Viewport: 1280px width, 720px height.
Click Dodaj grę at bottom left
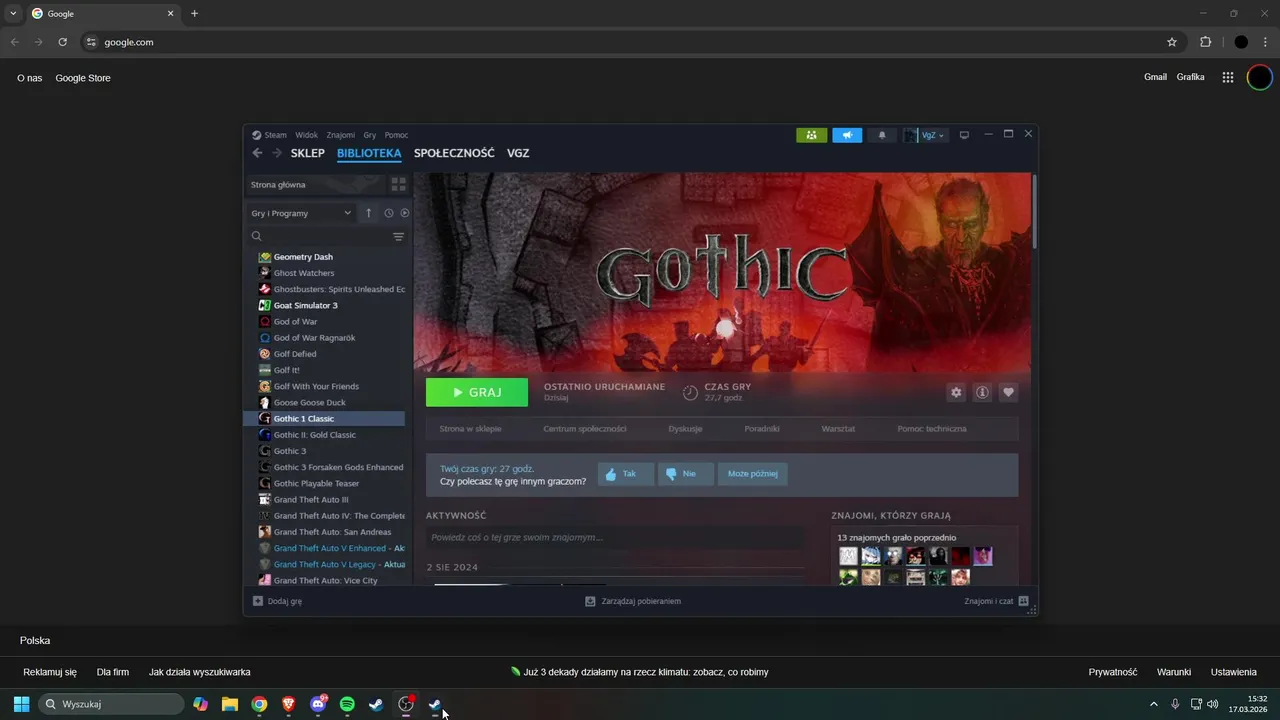point(277,601)
